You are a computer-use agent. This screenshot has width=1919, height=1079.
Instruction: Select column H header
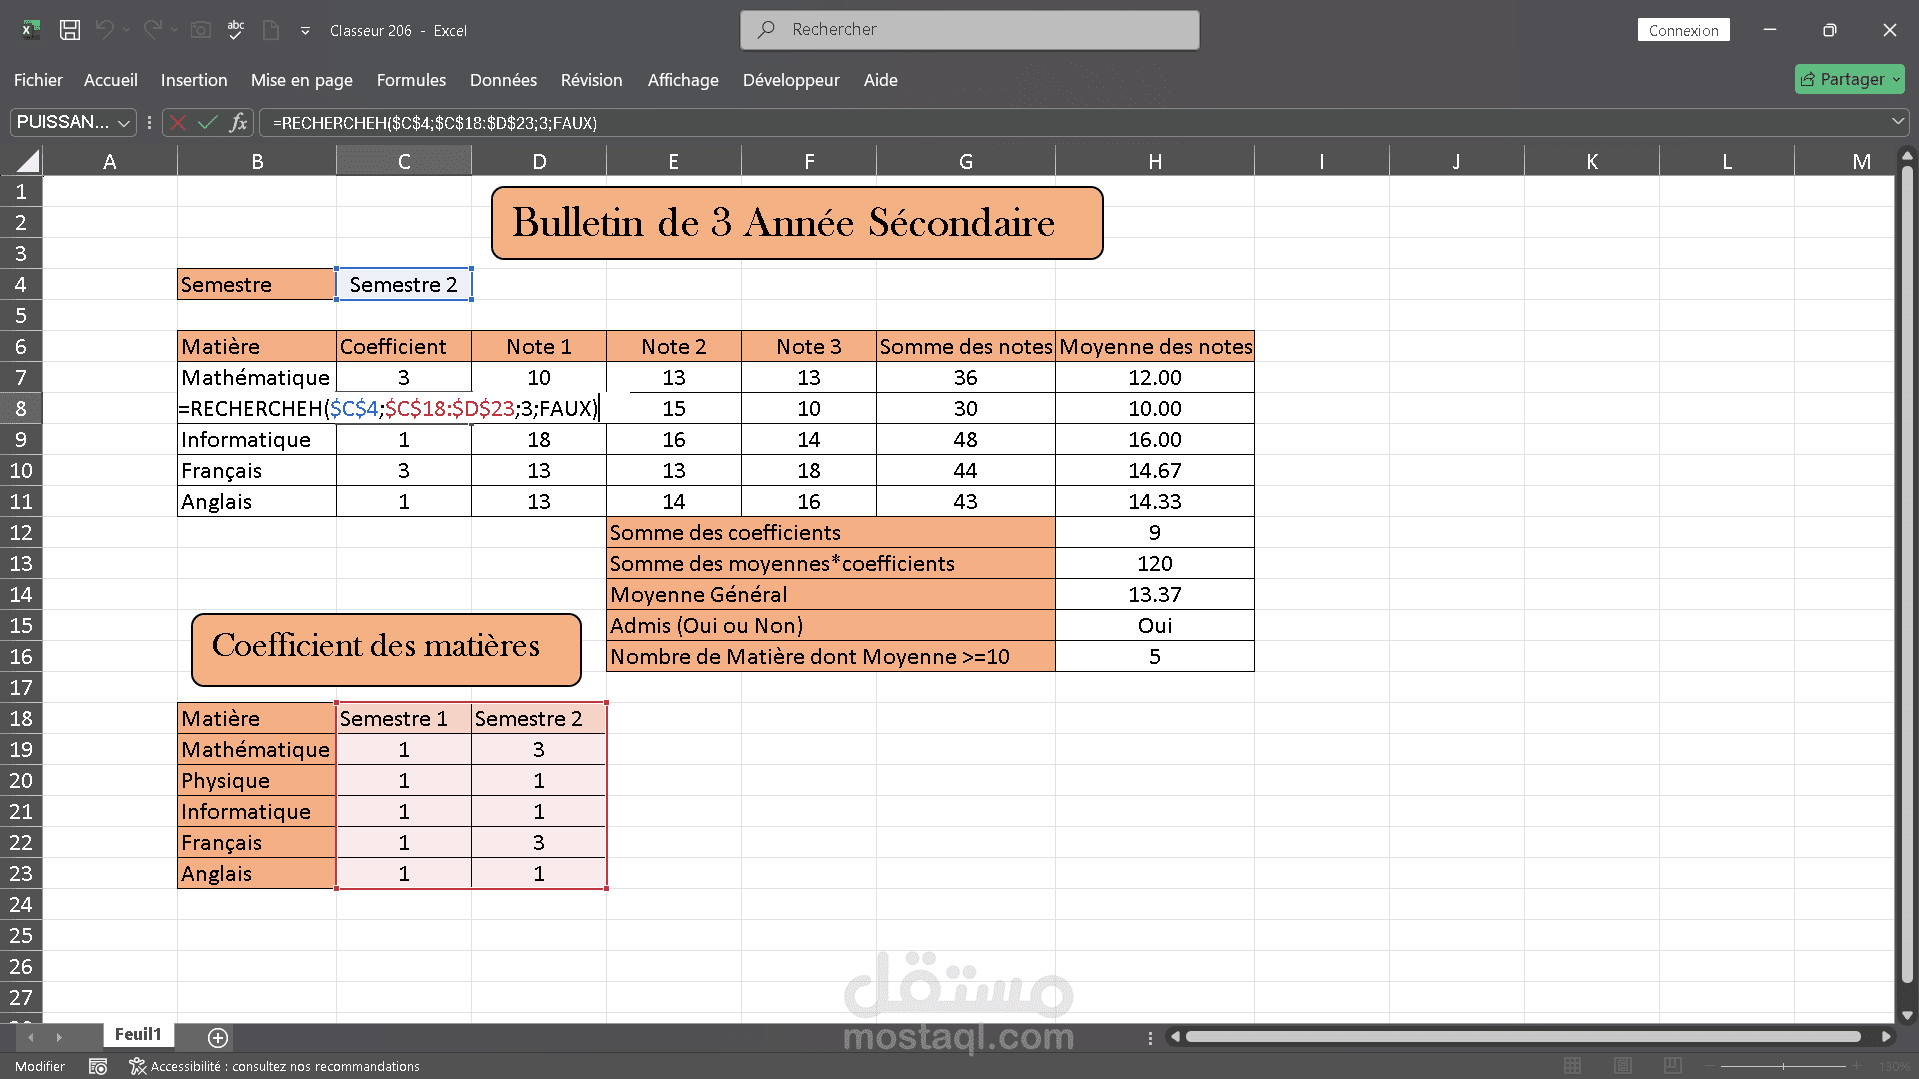point(1155,161)
